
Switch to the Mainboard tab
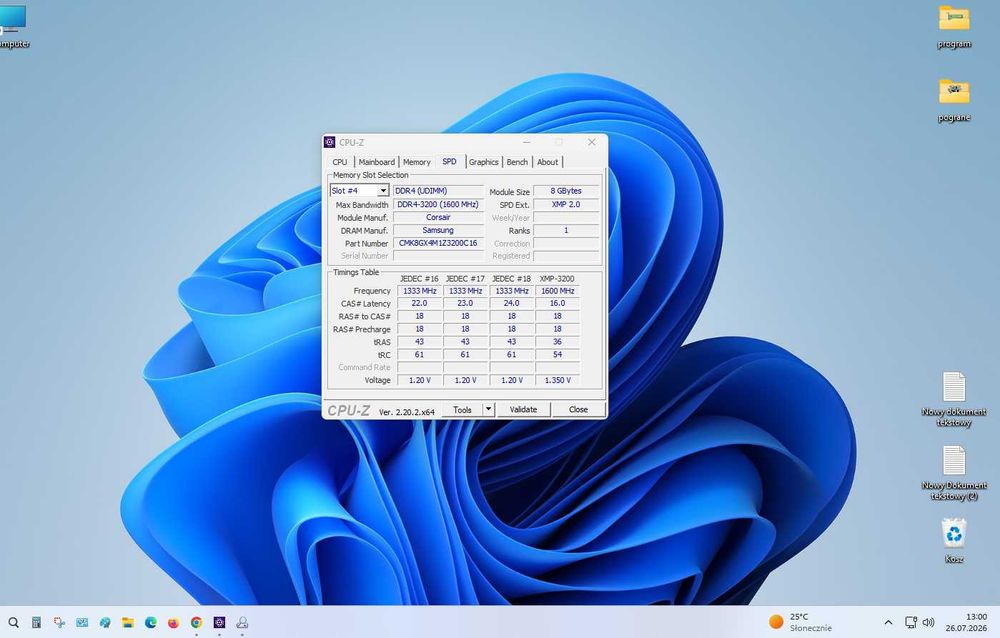pos(376,162)
